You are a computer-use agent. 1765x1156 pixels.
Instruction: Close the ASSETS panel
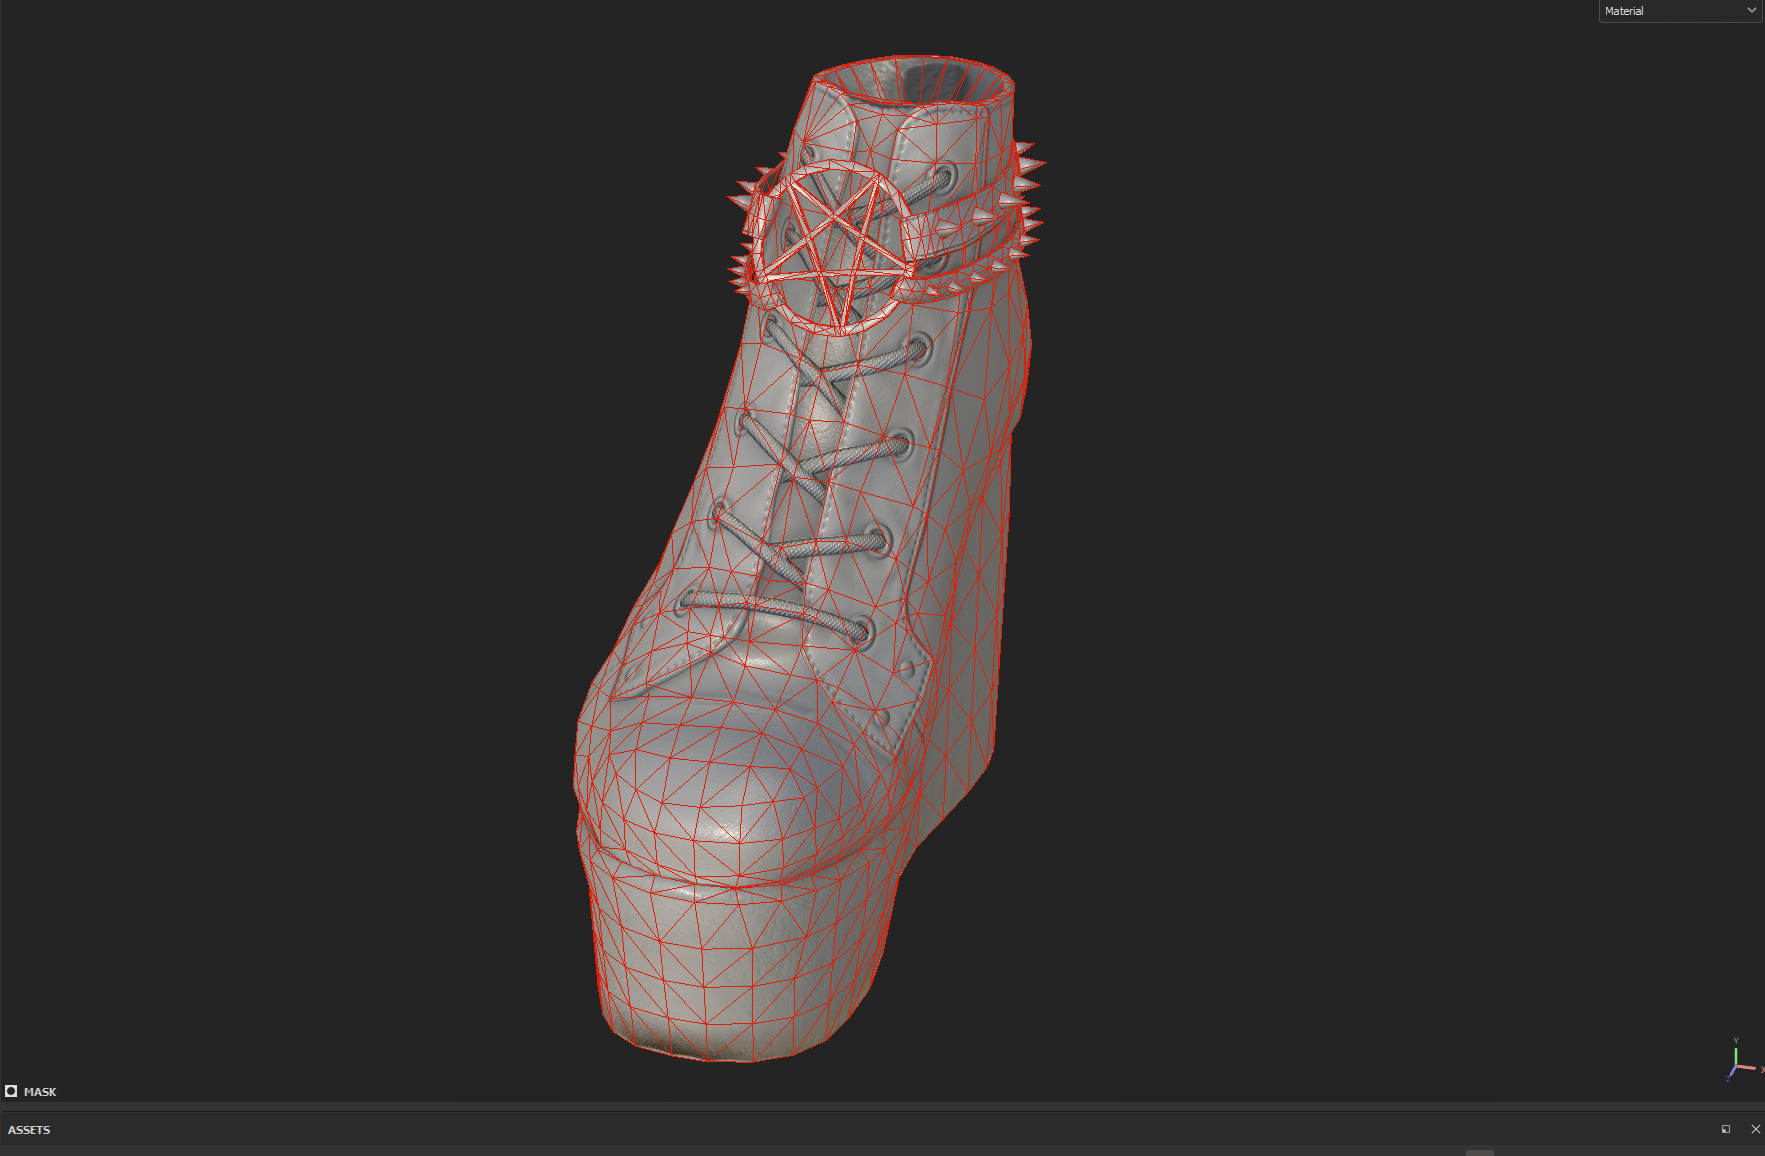(x=1756, y=1129)
